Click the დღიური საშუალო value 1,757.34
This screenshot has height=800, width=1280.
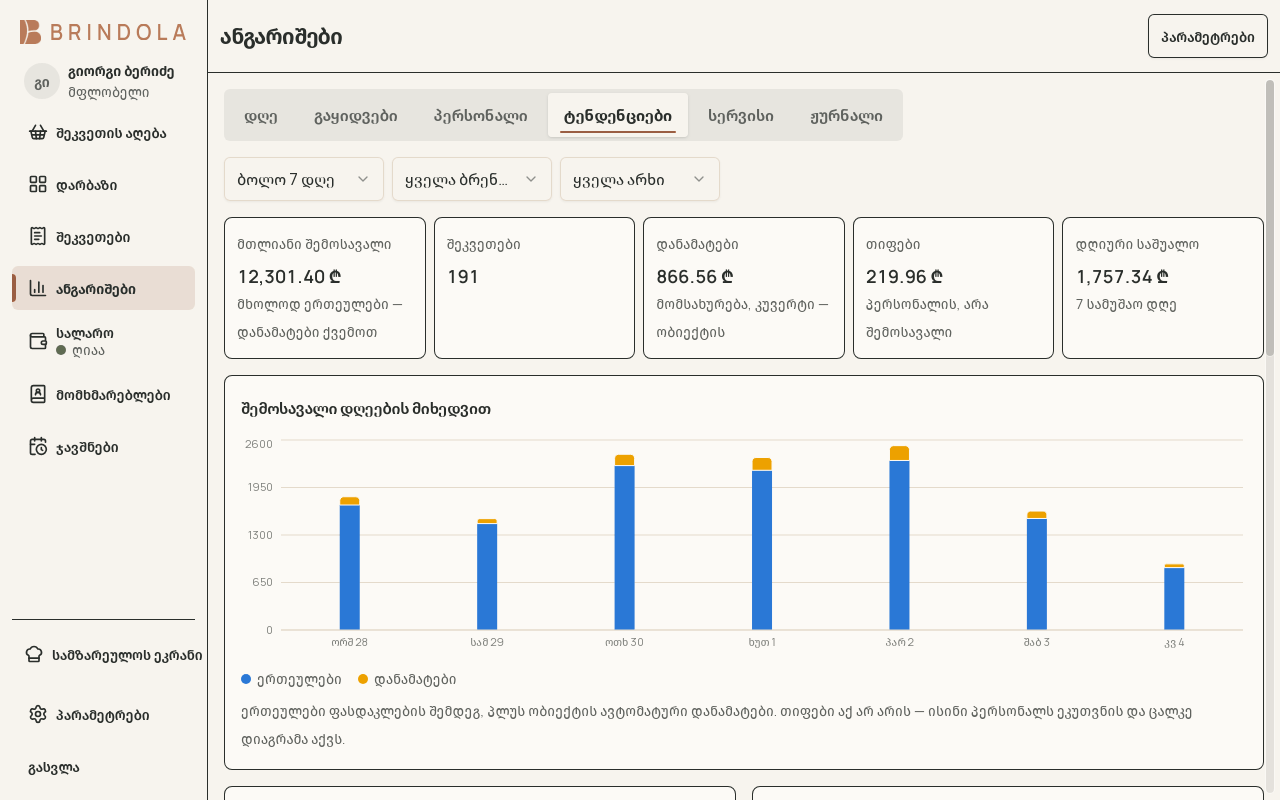1122,277
